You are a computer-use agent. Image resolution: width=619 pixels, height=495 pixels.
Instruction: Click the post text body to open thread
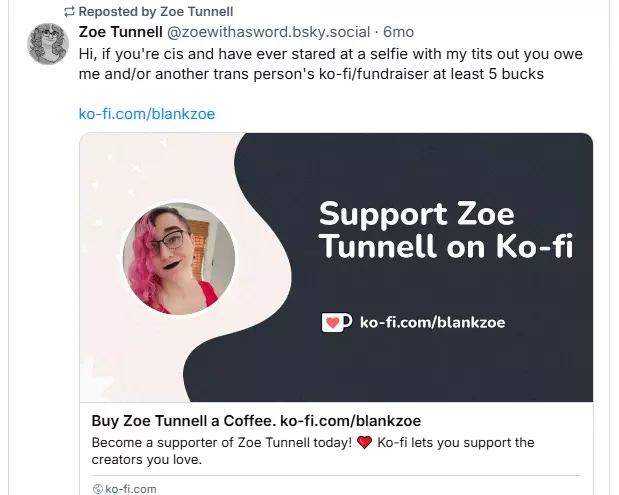coord(330,63)
